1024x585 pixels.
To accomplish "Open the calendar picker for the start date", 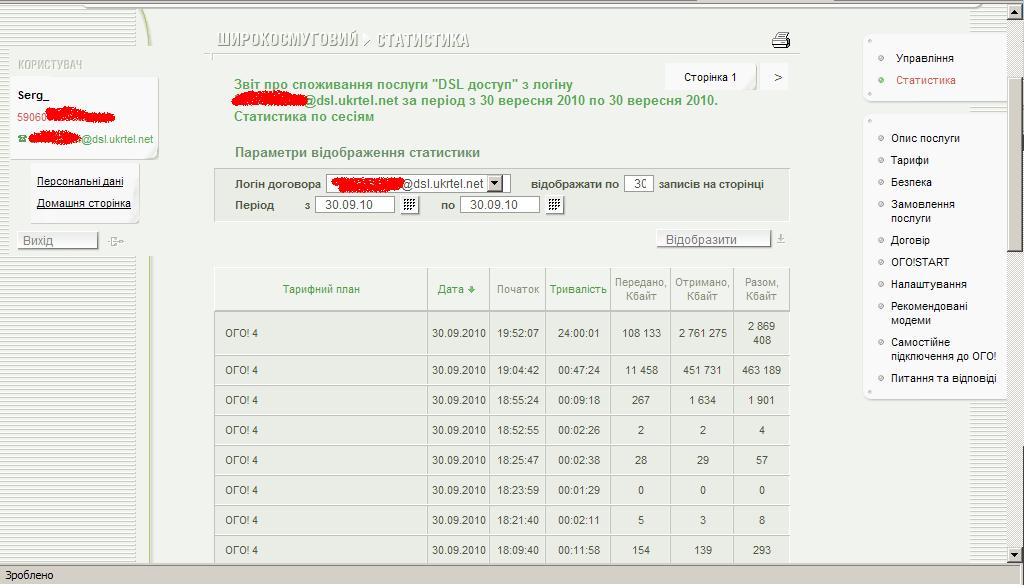I will point(409,205).
